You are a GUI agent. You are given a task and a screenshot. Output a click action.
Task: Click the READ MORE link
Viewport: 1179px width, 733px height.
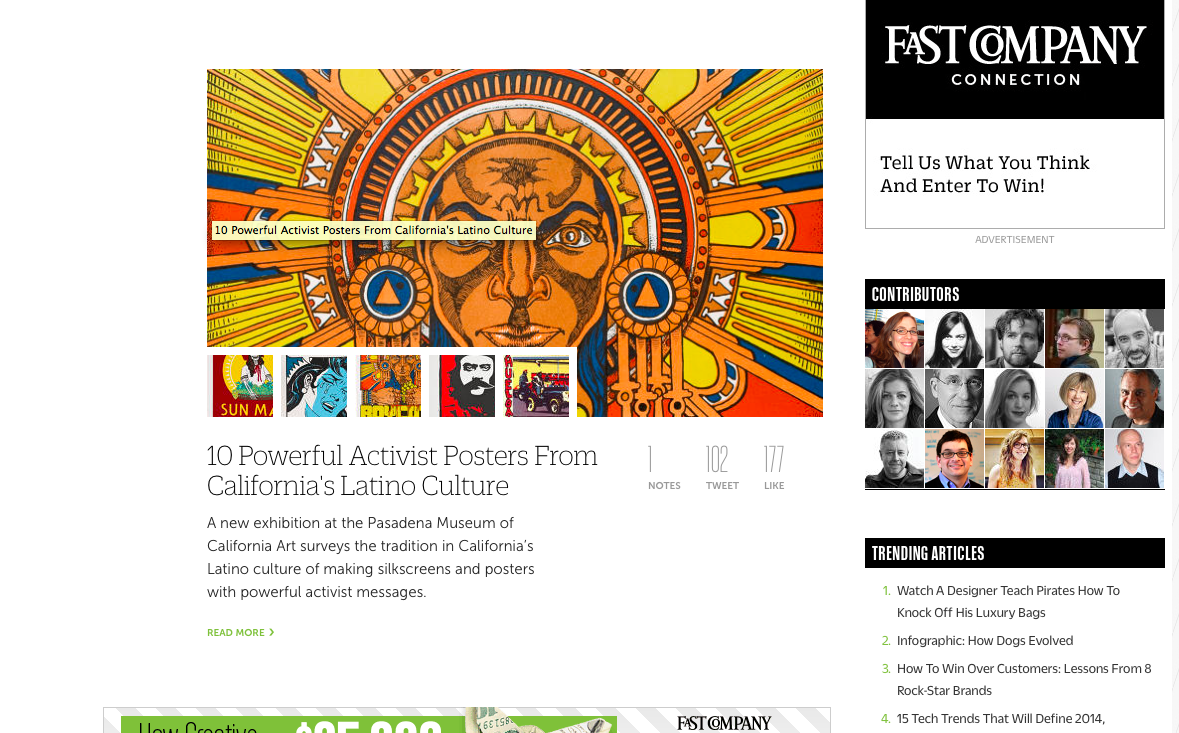point(241,632)
